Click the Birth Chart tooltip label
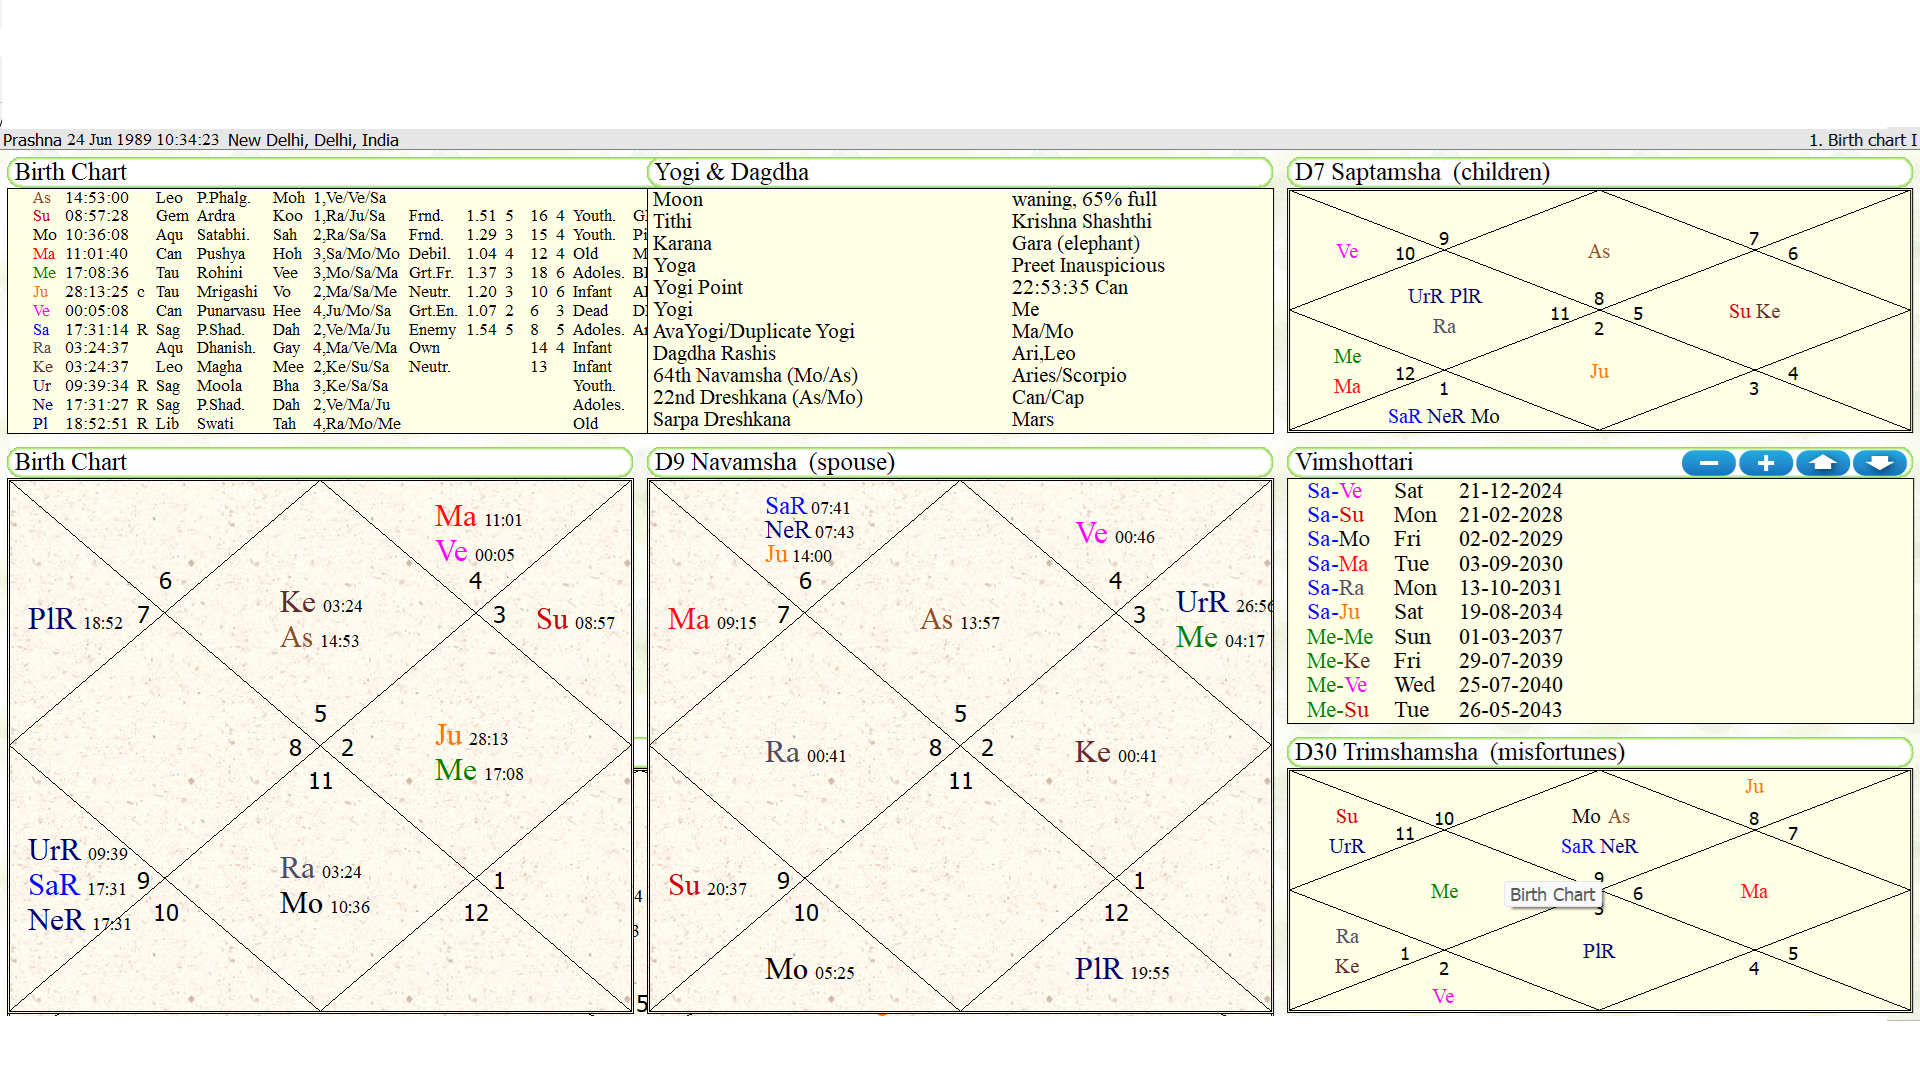 (x=1552, y=895)
